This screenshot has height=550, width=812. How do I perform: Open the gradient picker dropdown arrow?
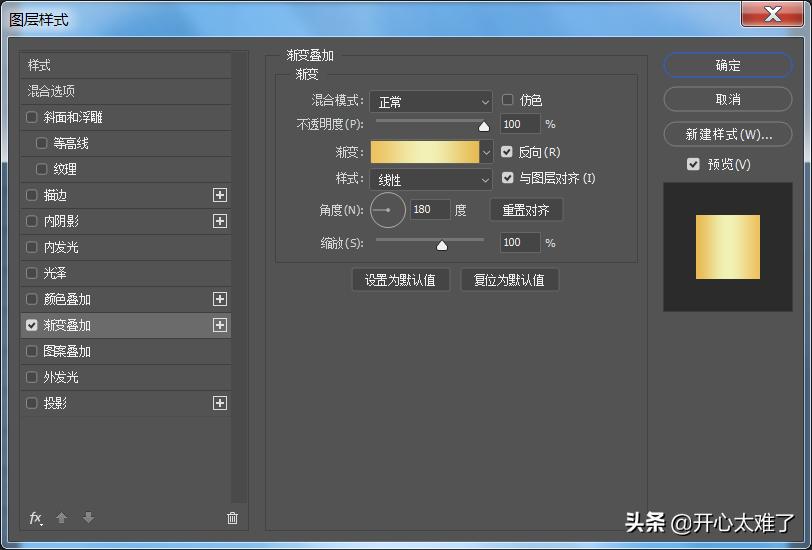[x=486, y=152]
